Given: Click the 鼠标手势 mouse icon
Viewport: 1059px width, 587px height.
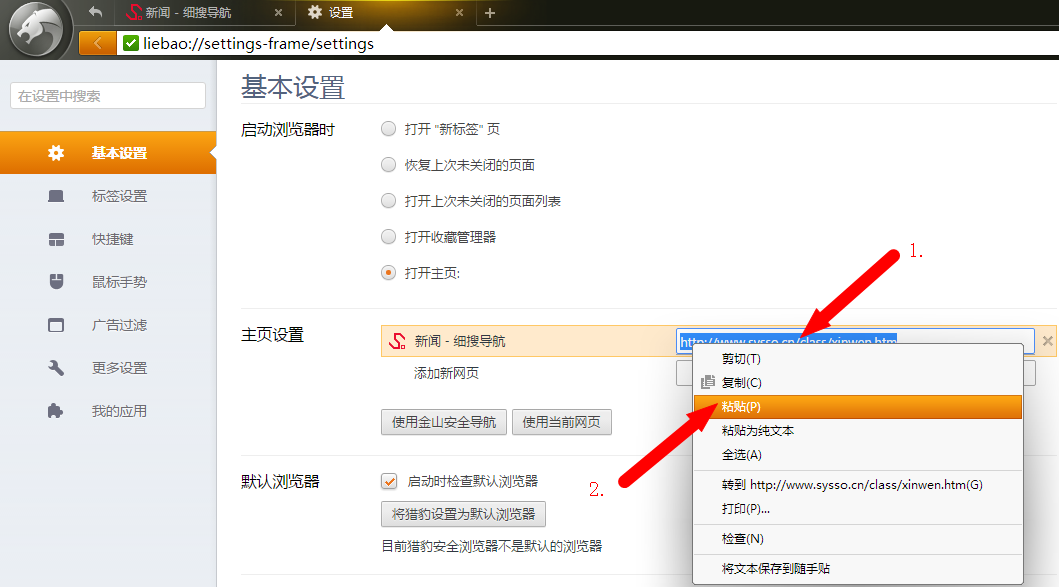Looking at the screenshot, I should tap(56, 282).
